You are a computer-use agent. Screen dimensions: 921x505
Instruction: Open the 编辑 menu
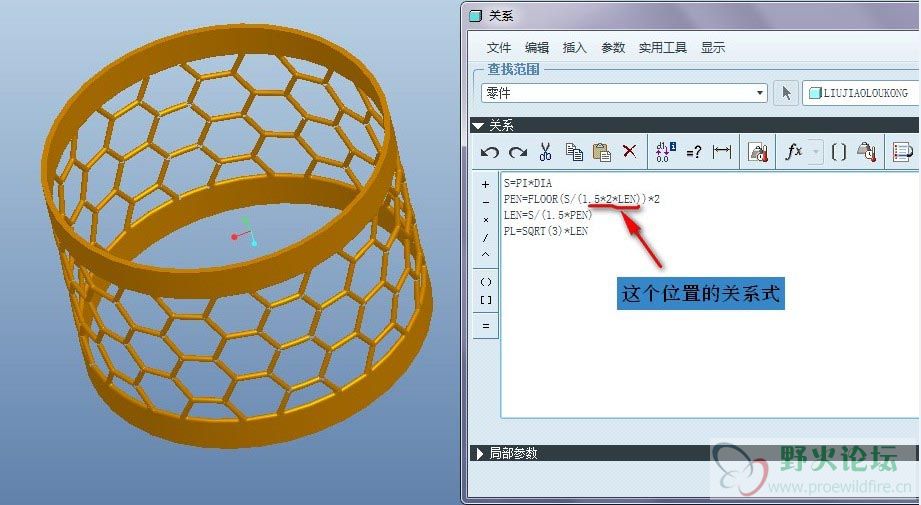[537, 48]
